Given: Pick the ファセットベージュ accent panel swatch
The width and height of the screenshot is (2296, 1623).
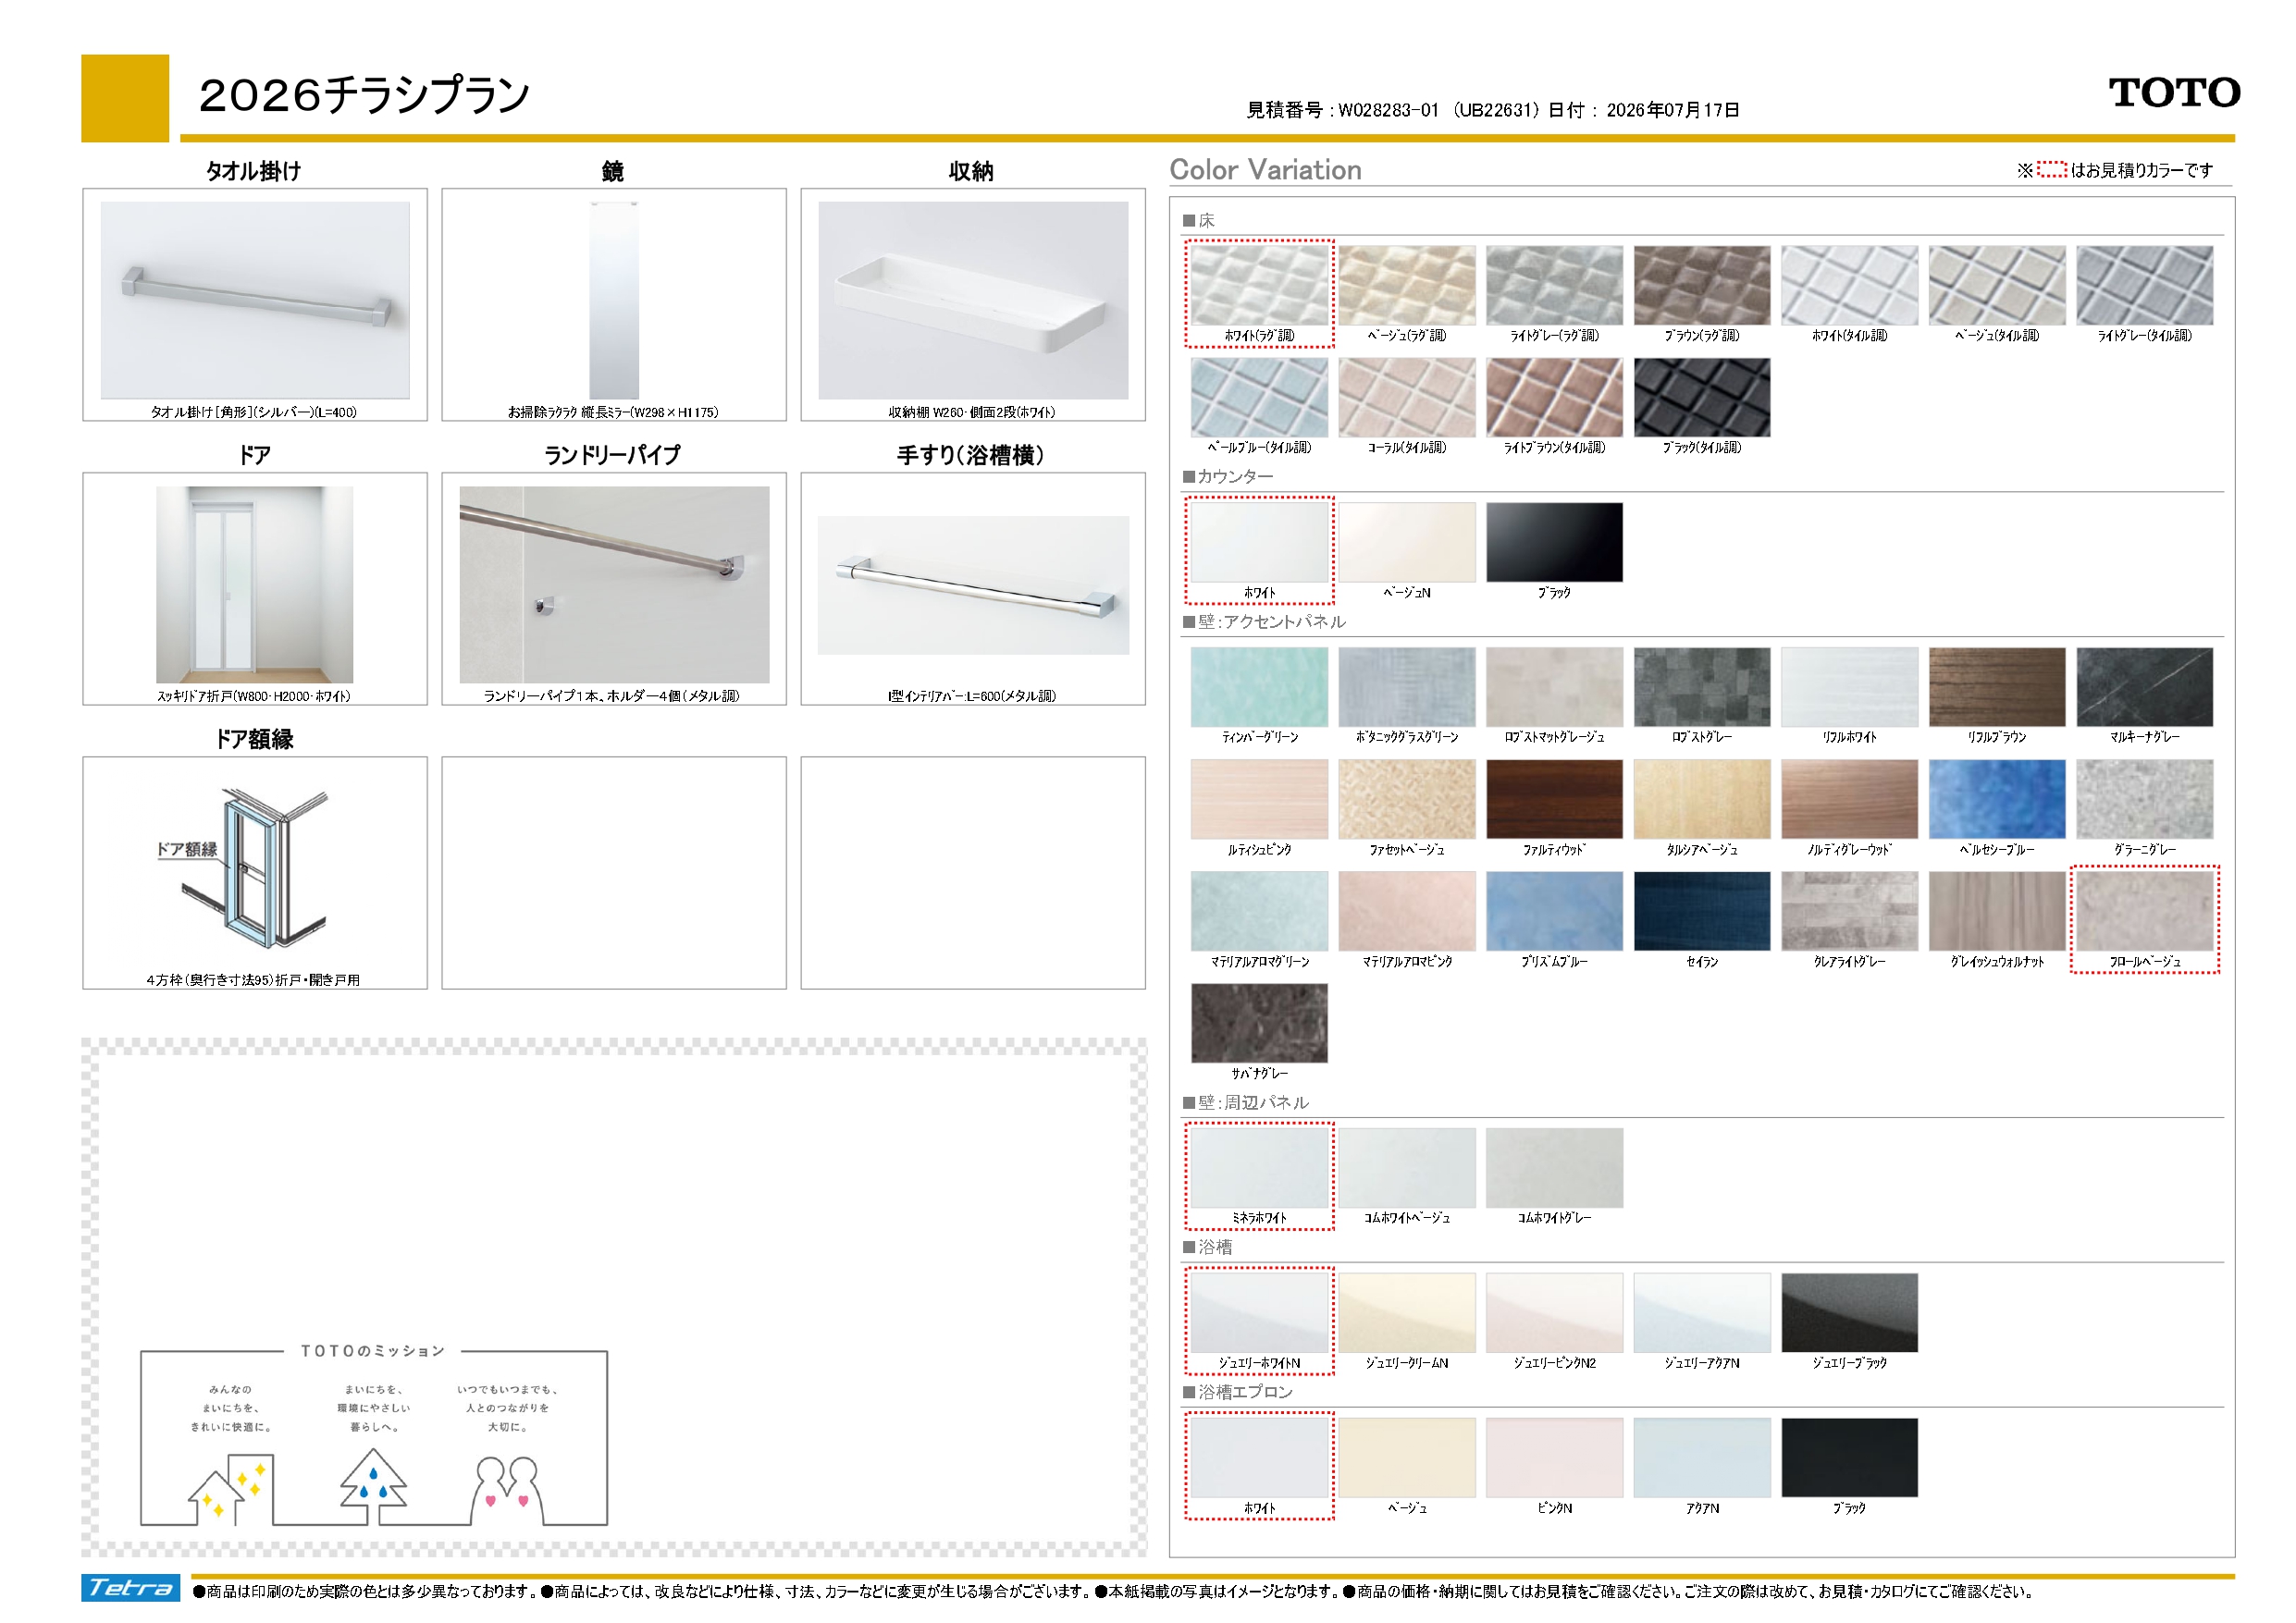Looking at the screenshot, I should [1407, 799].
